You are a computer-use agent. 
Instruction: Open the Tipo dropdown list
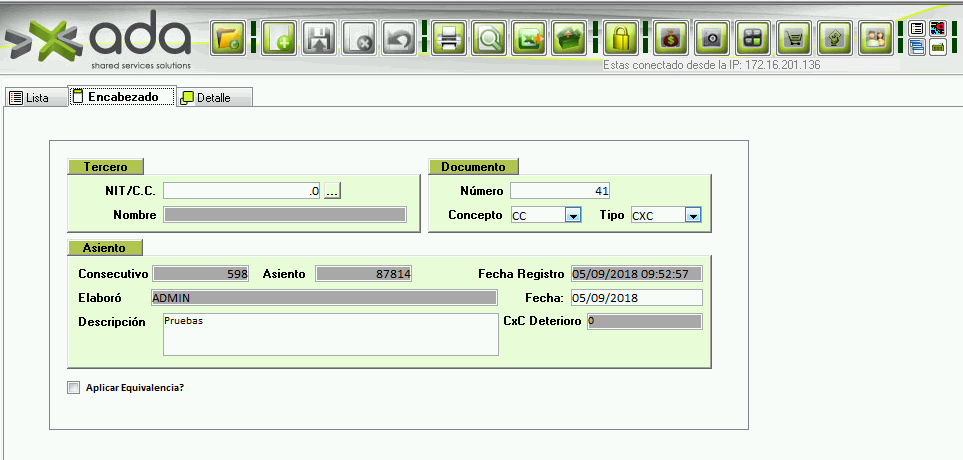692,215
